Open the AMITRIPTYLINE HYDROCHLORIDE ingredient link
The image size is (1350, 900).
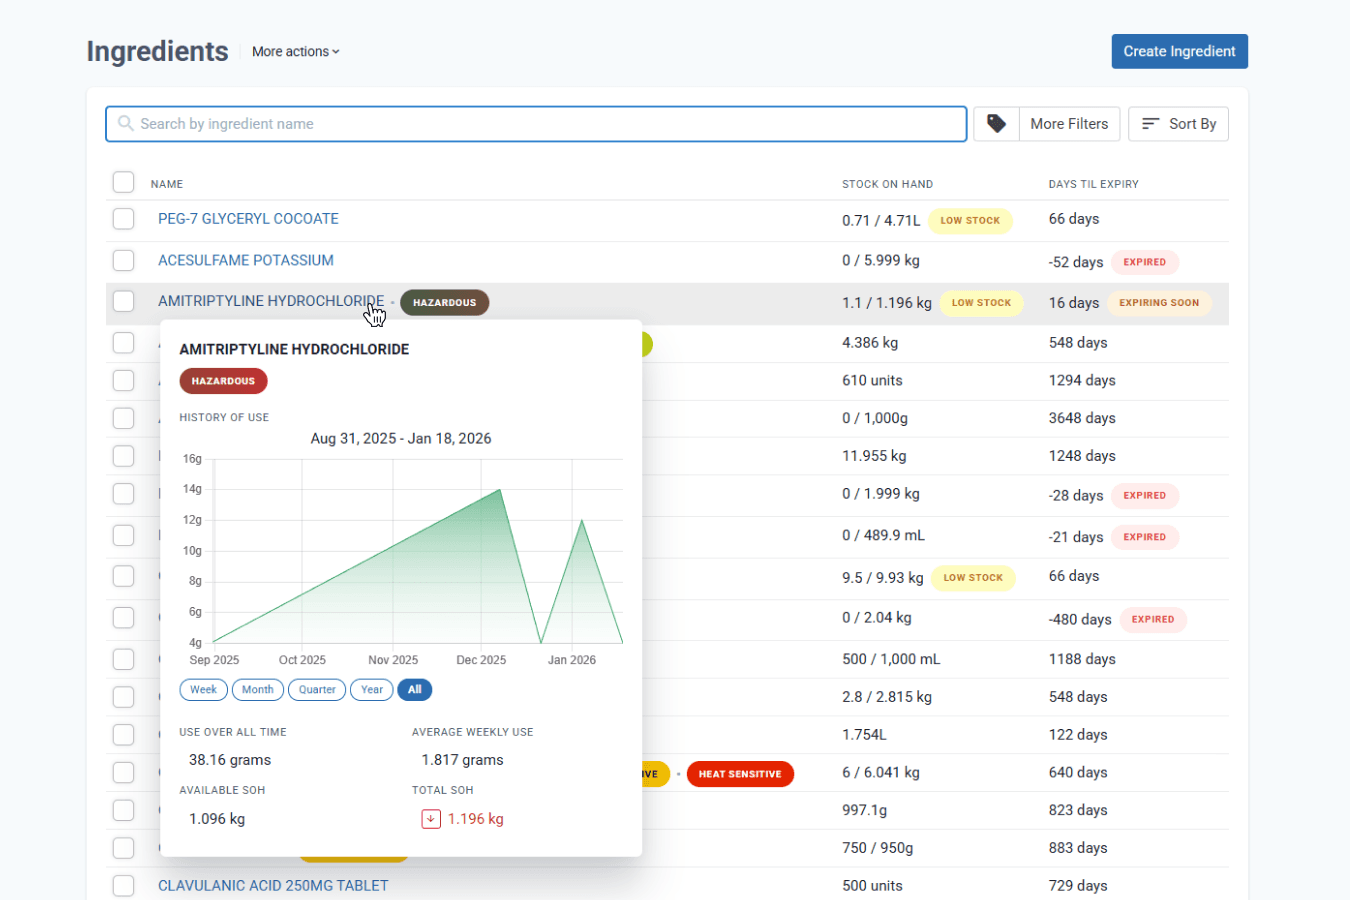(x=271, y=301)
